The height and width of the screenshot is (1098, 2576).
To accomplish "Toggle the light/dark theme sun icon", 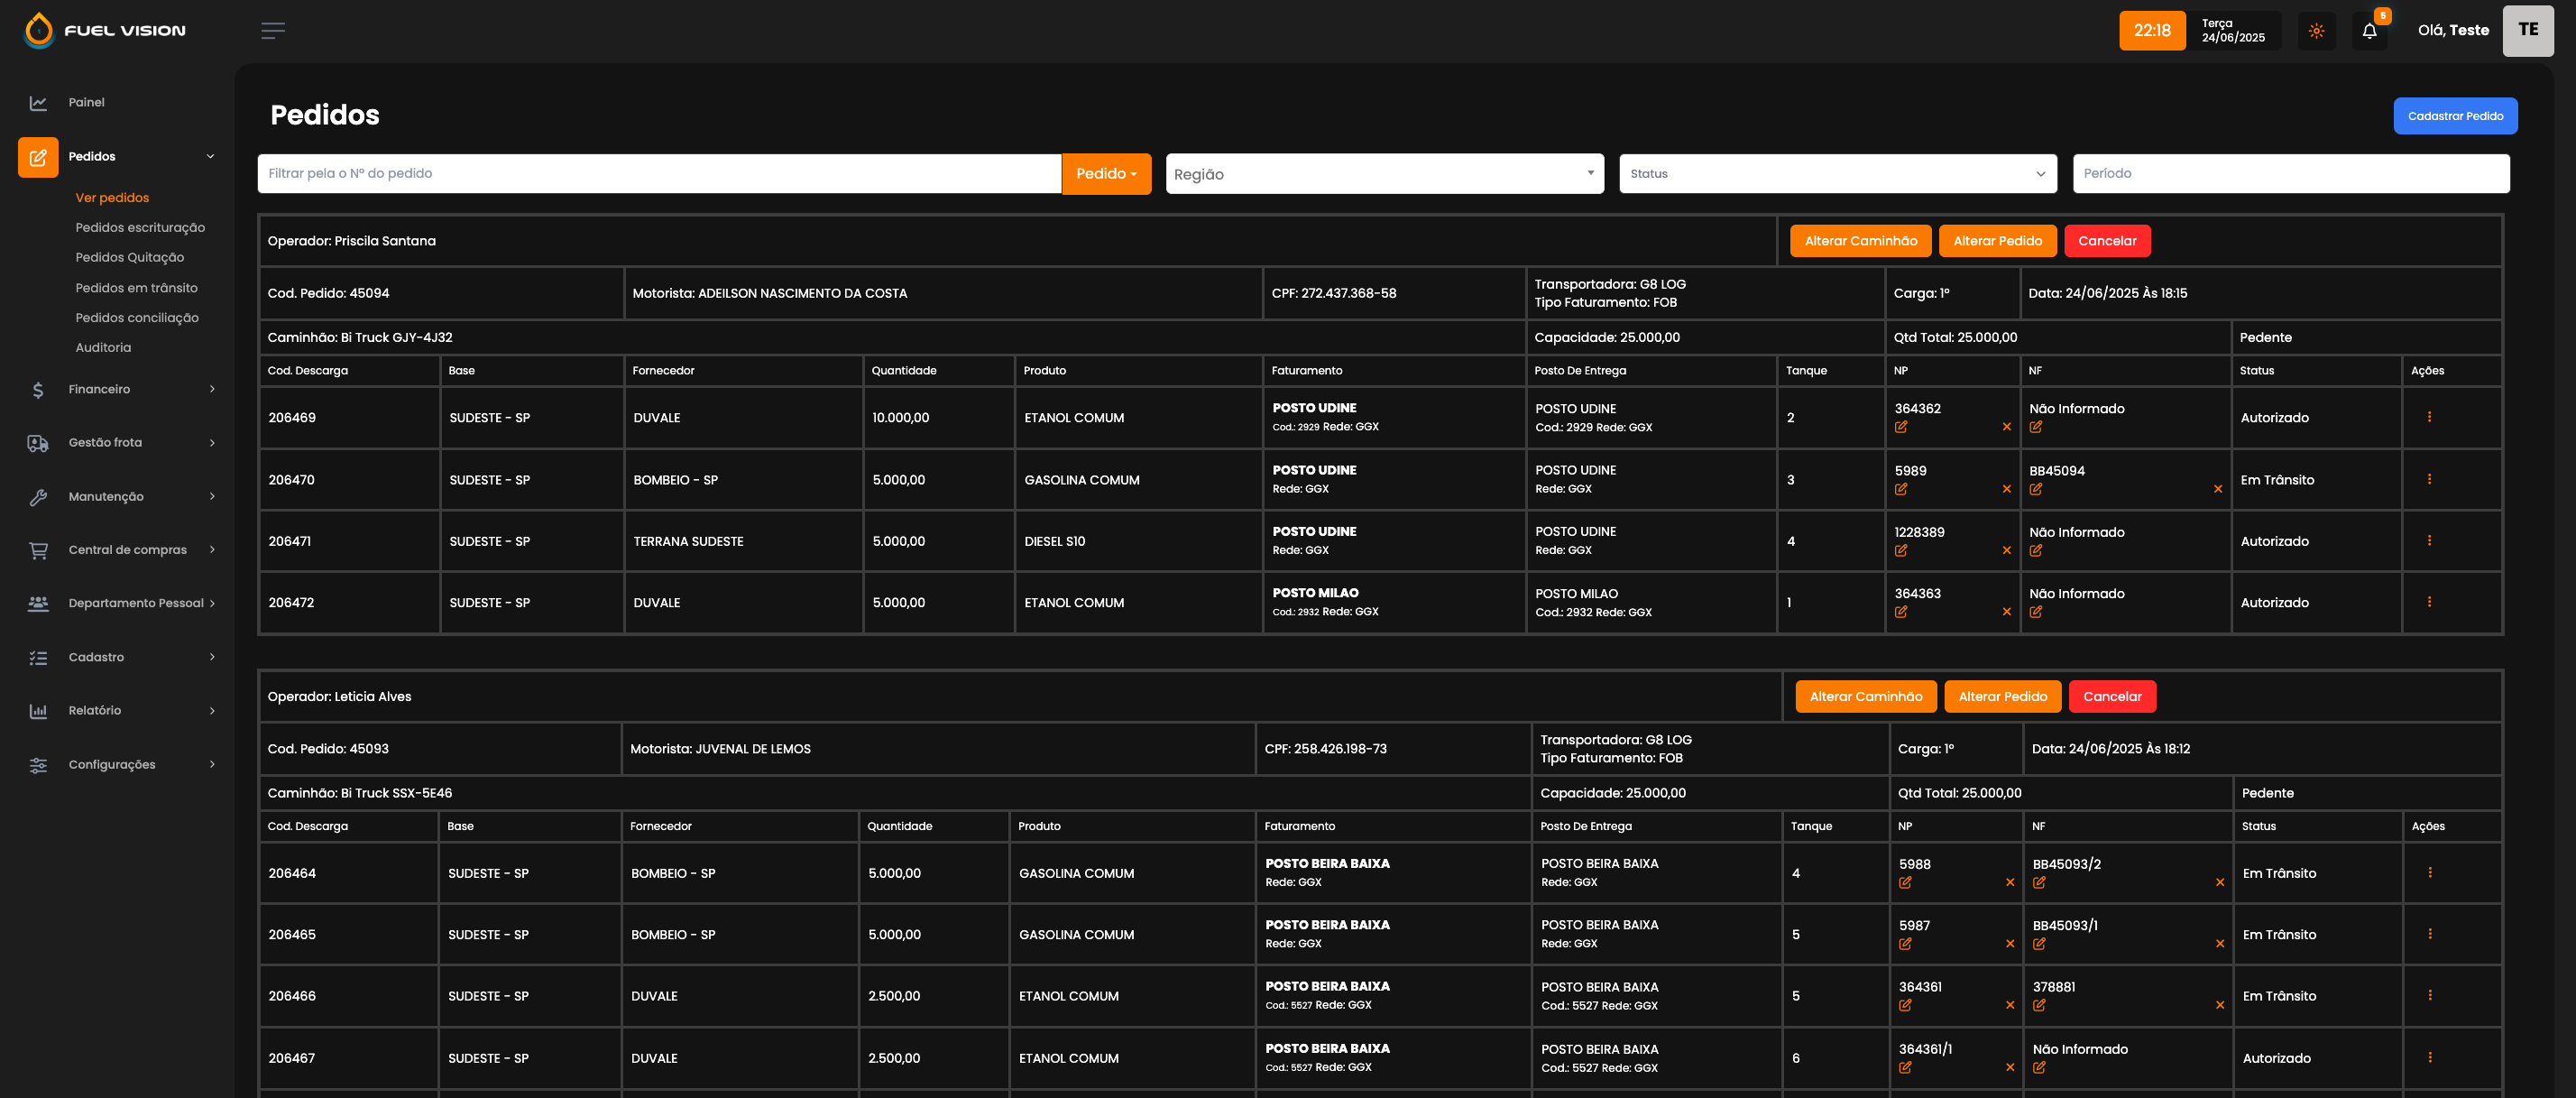I will (x=2316, y=31).
